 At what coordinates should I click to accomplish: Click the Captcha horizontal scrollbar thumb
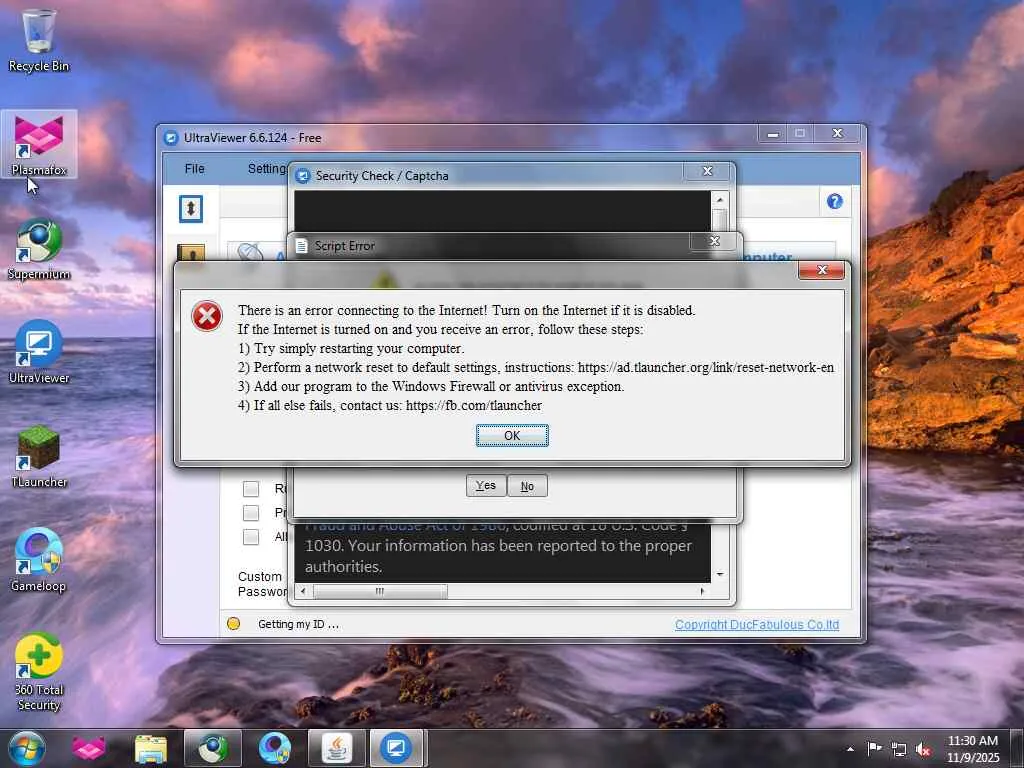[379, 592]
